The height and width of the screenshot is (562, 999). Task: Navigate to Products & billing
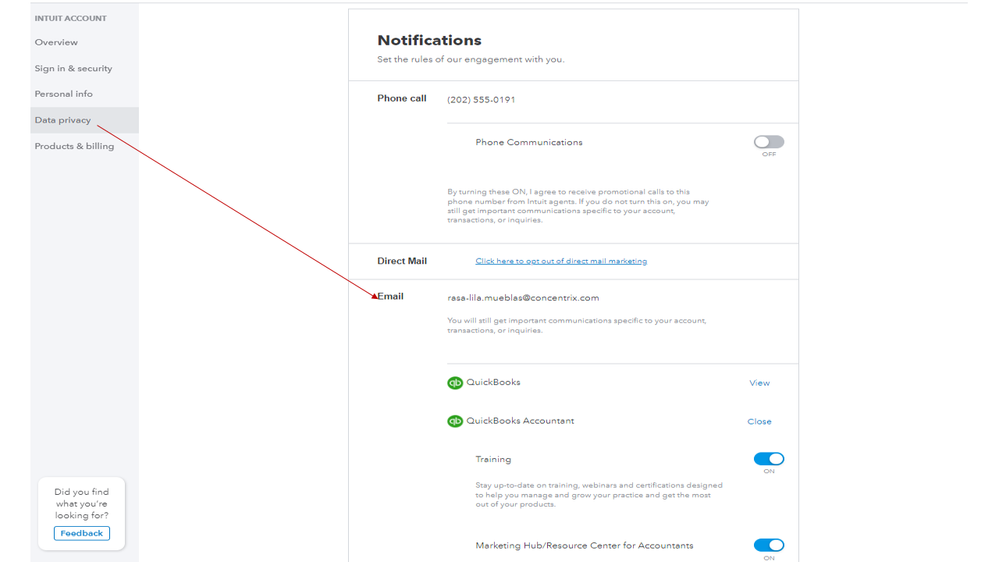pos(74,146)
